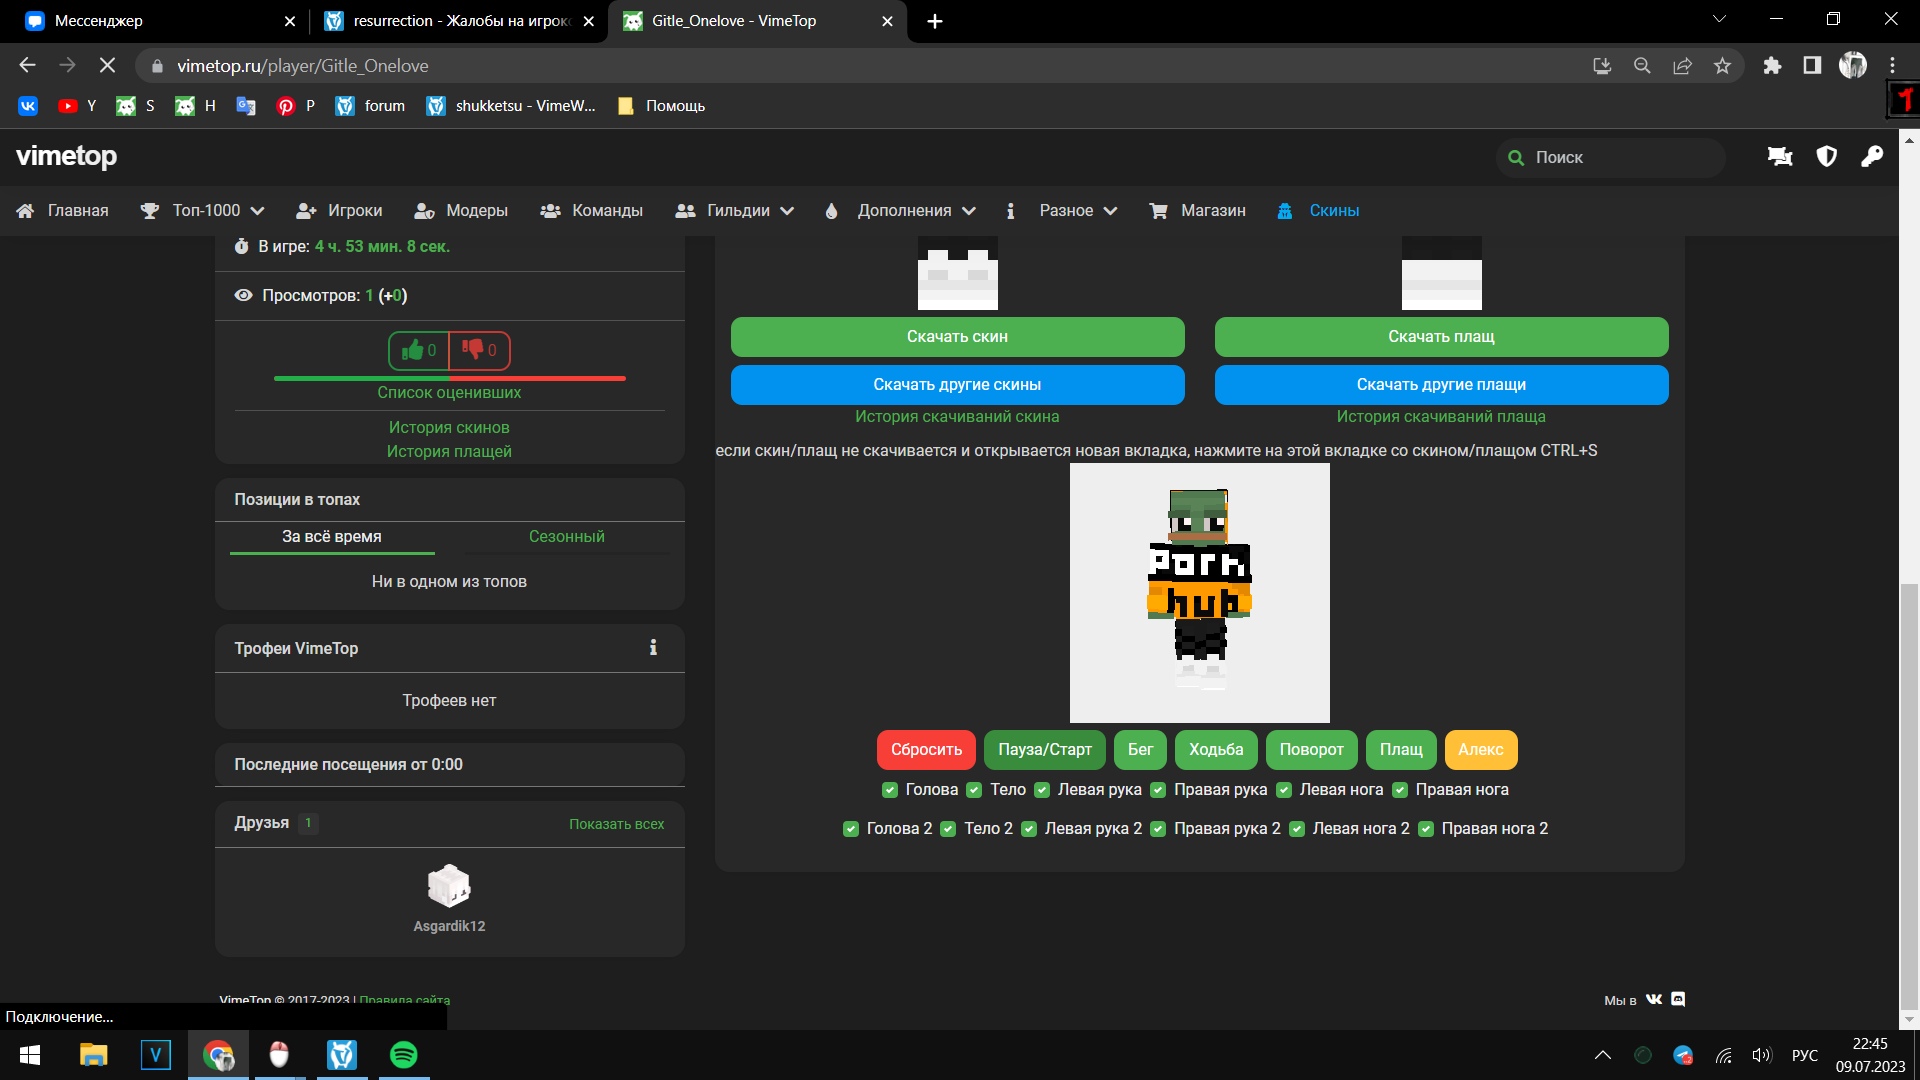The height and width of the screenshot is (1080, 1920).
Task: Bookmark page with the star icon
Action: click(1722, 66)
